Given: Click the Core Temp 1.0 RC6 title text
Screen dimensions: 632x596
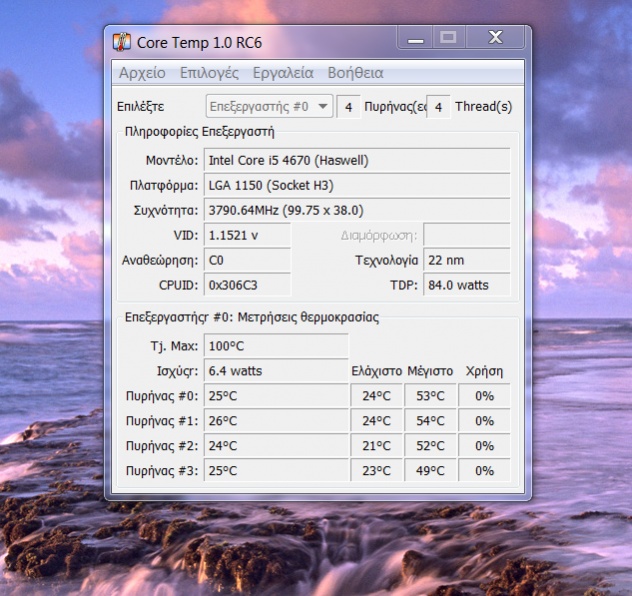Looking at the screenshot, I should click(x=200, y=43).
